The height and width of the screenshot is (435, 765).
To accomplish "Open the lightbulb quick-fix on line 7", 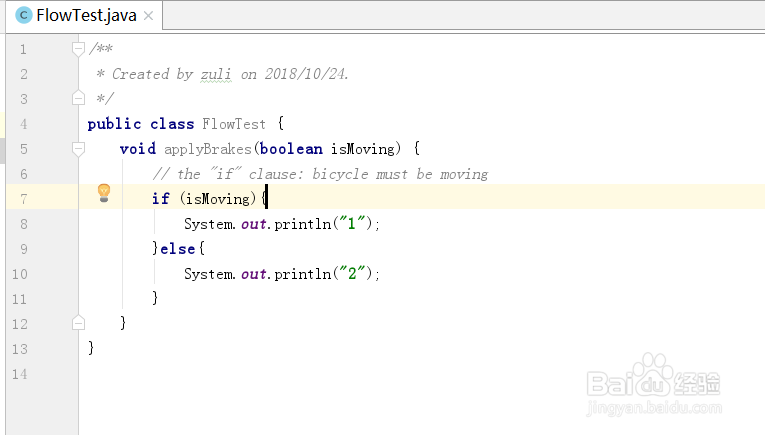I will click(104, 193).
